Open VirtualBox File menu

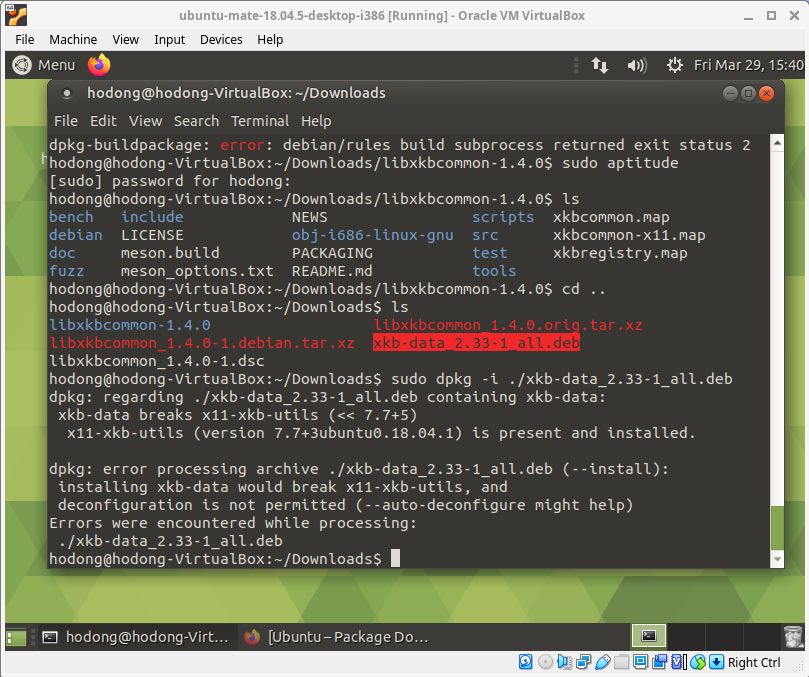(x=25, y=40)
